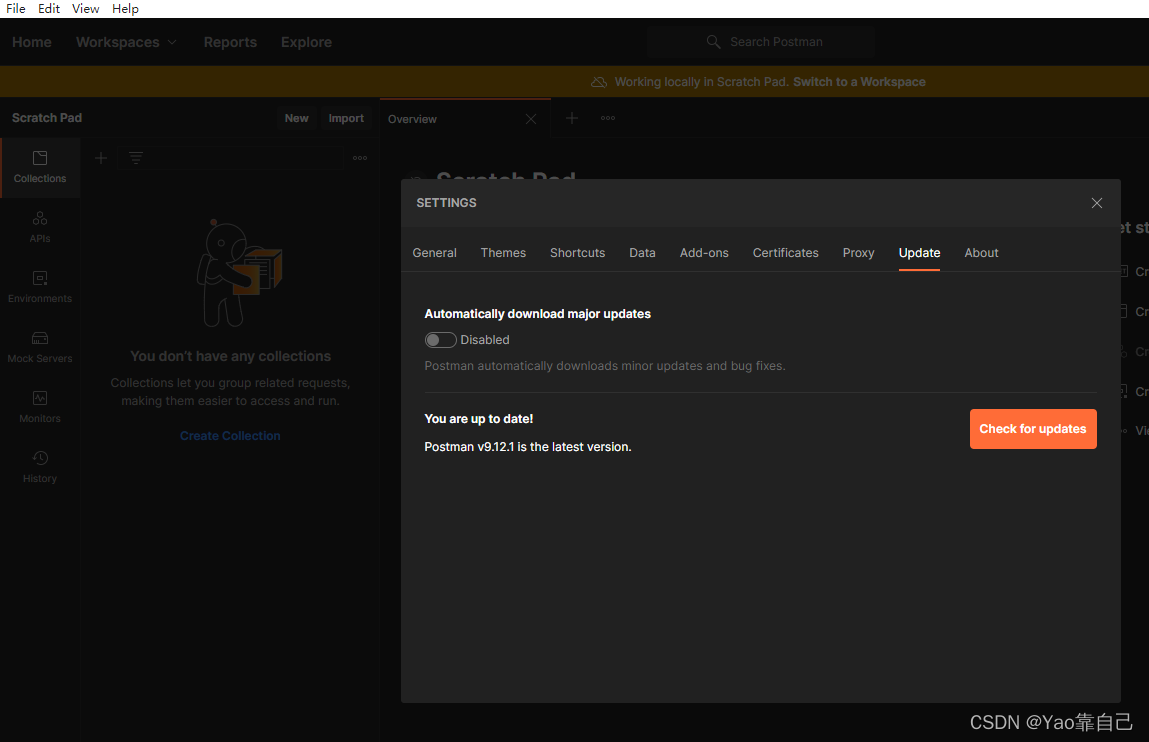Click 'You are up to date!' text

coord(479,419)
